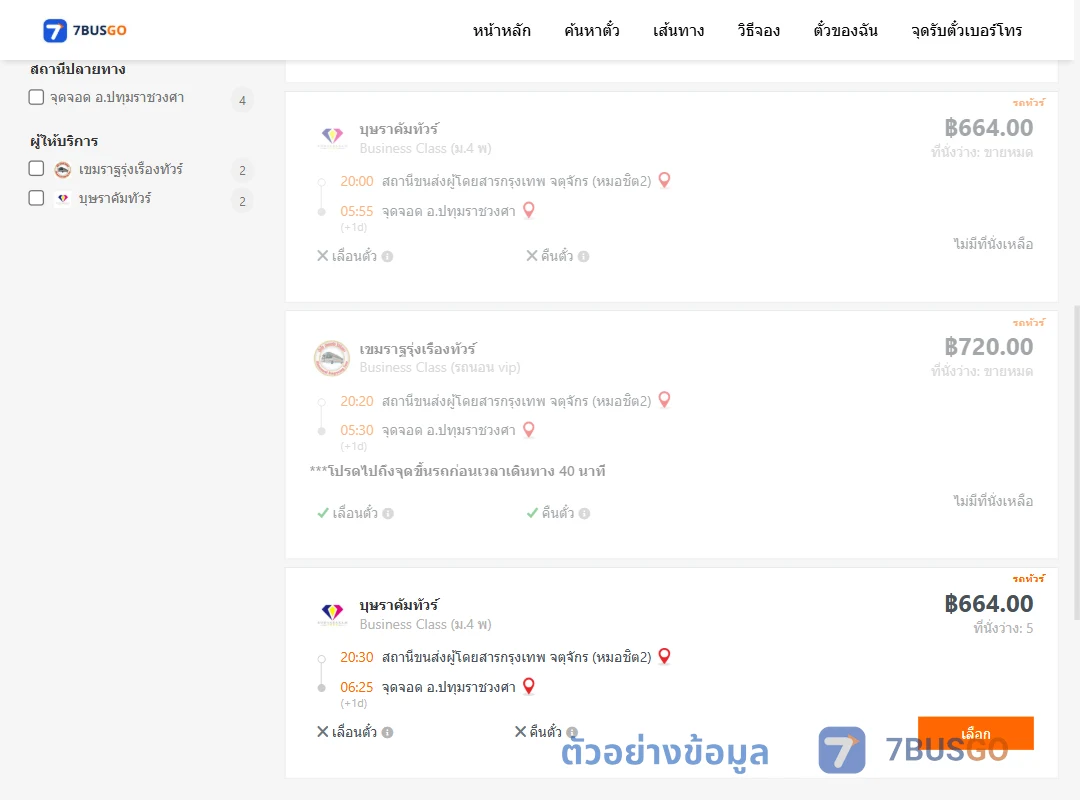Click the green check beside เลื่อนตั๋ว on 20:20 trip
This screenshot has width=1080, height=800.
tap(322, 513)
